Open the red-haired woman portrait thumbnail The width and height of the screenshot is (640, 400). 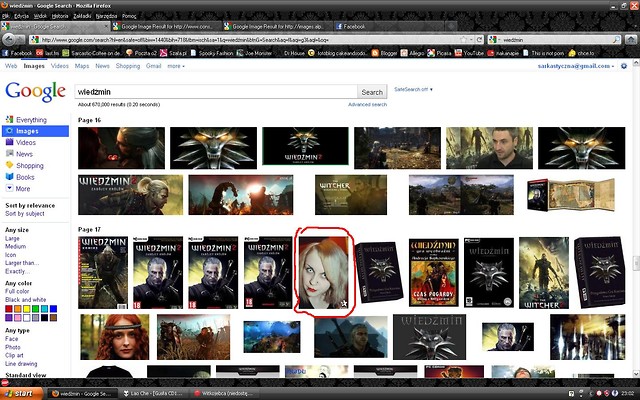click(x=115, y=337)
